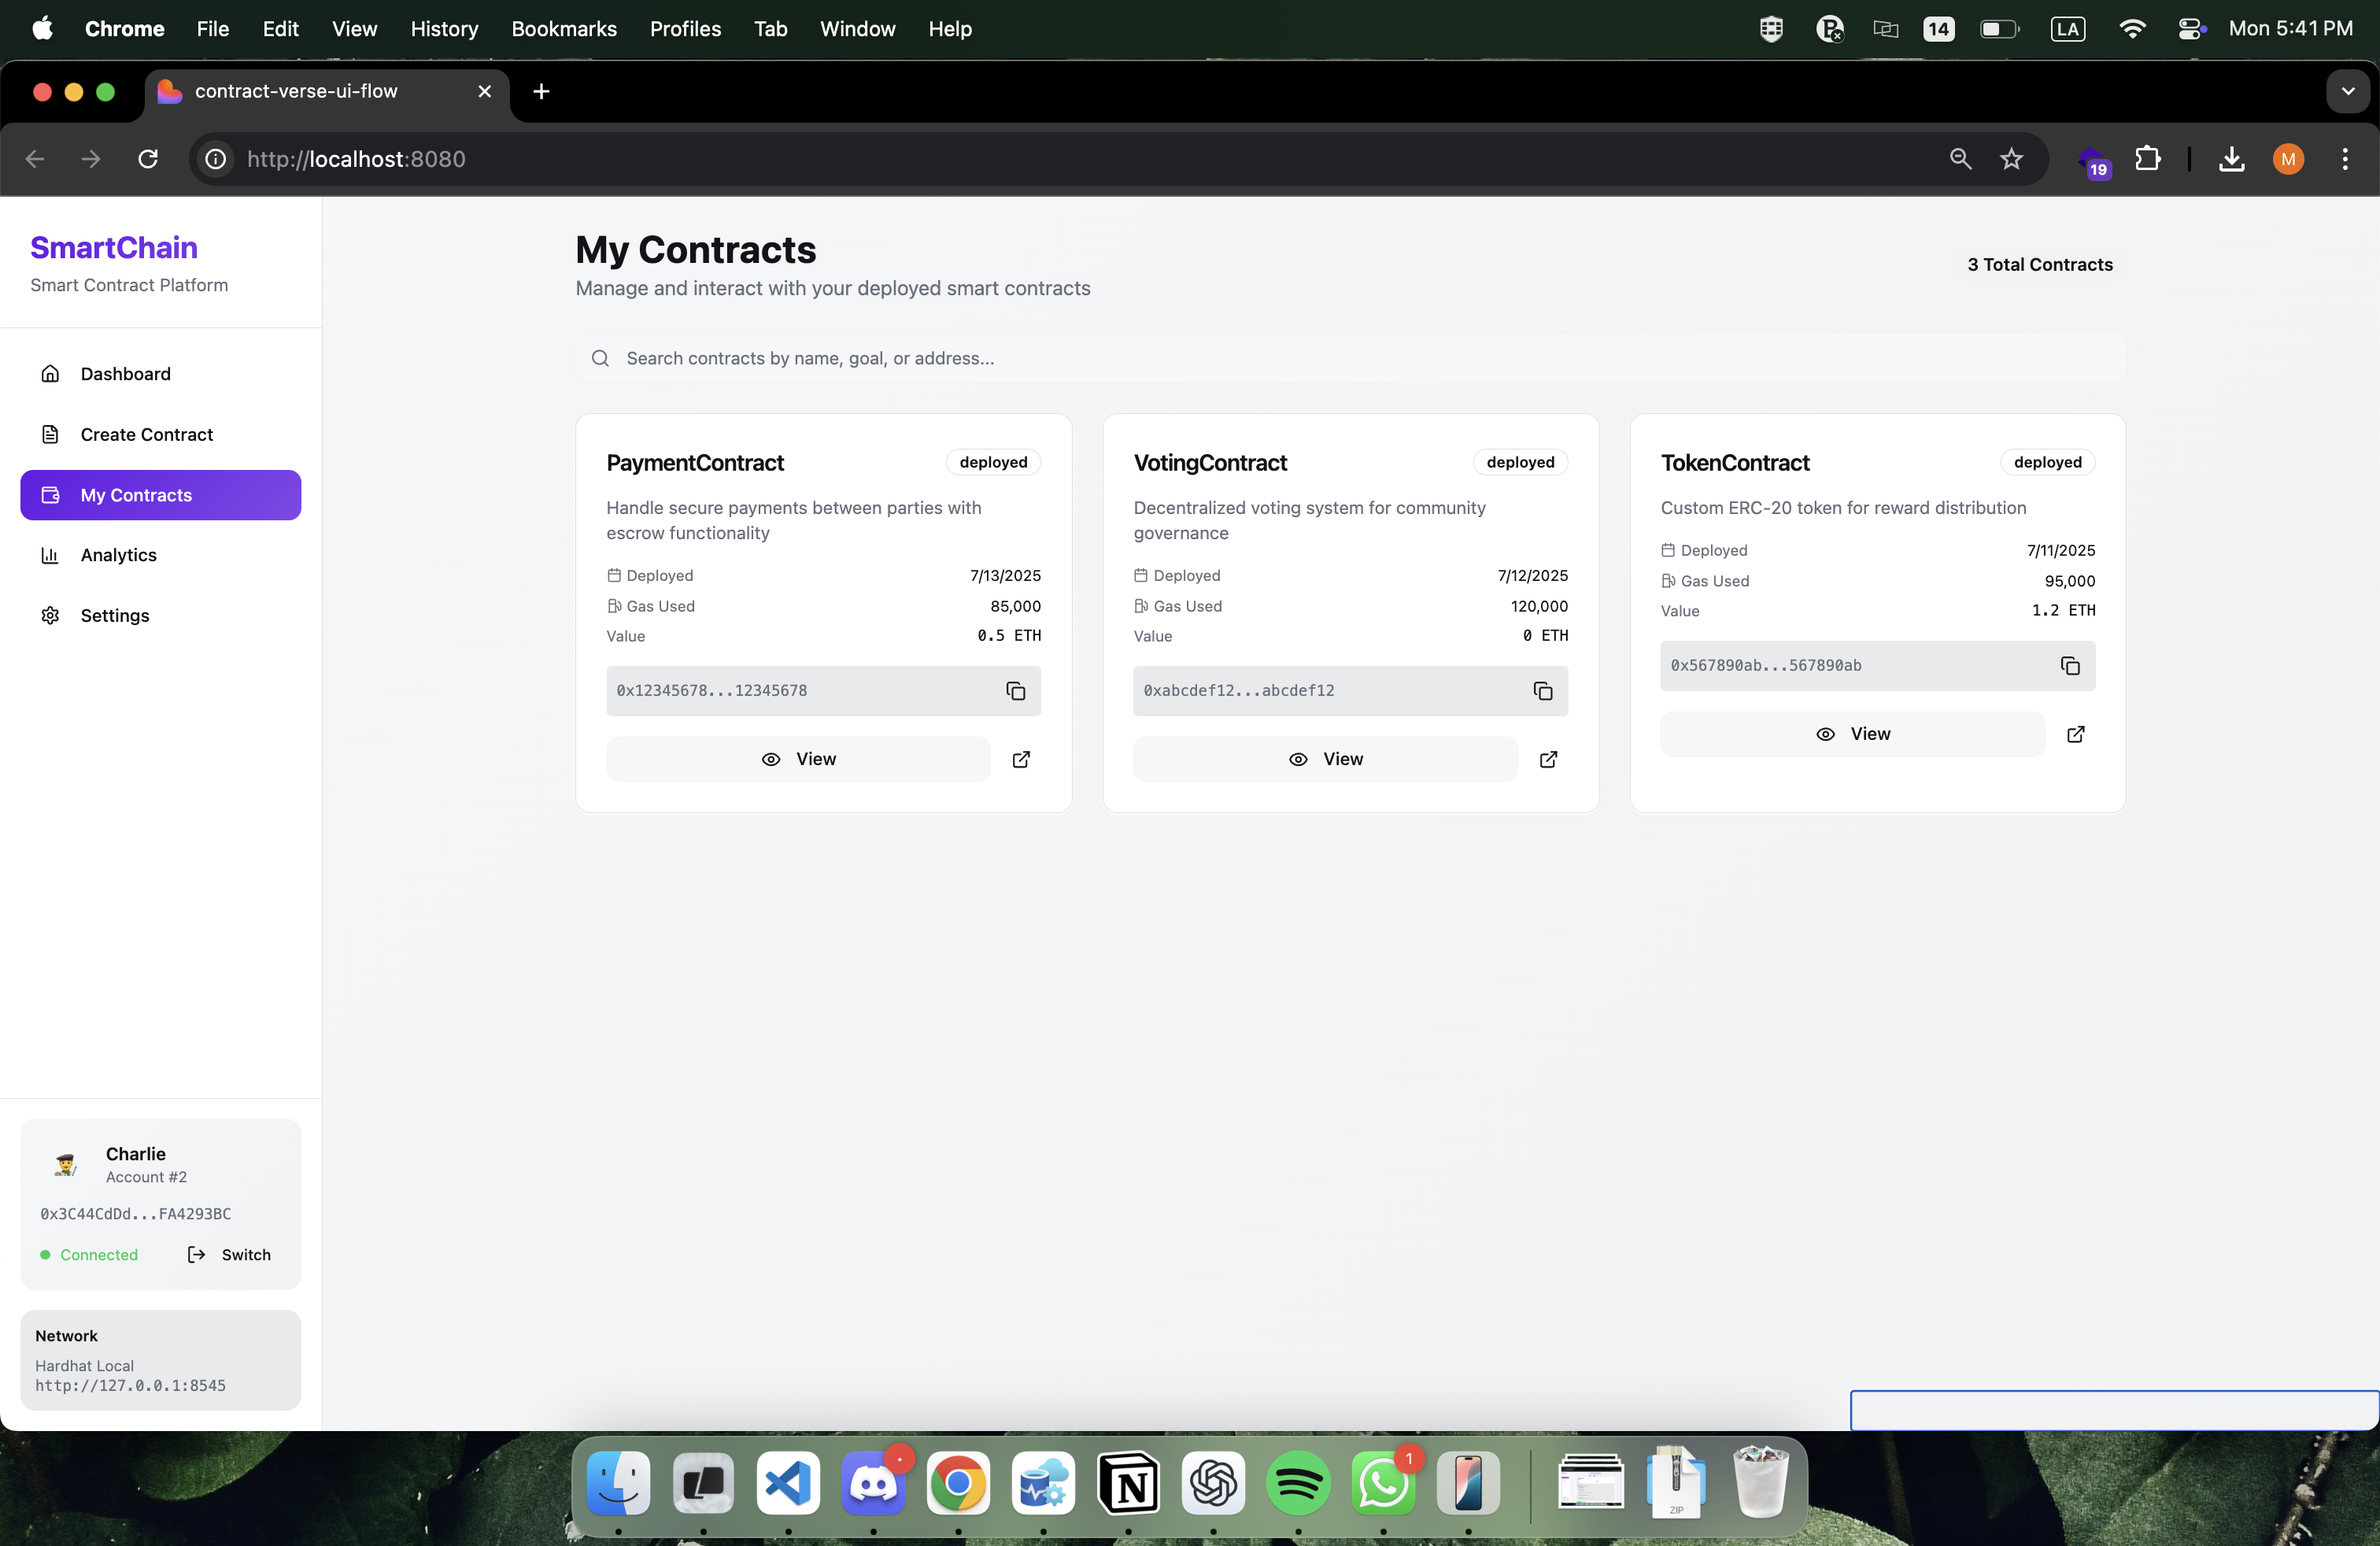The height and width of the screenshot is (1546, 2380).
Task: Switch the connected Charlie account
Action: point(229,1254)
